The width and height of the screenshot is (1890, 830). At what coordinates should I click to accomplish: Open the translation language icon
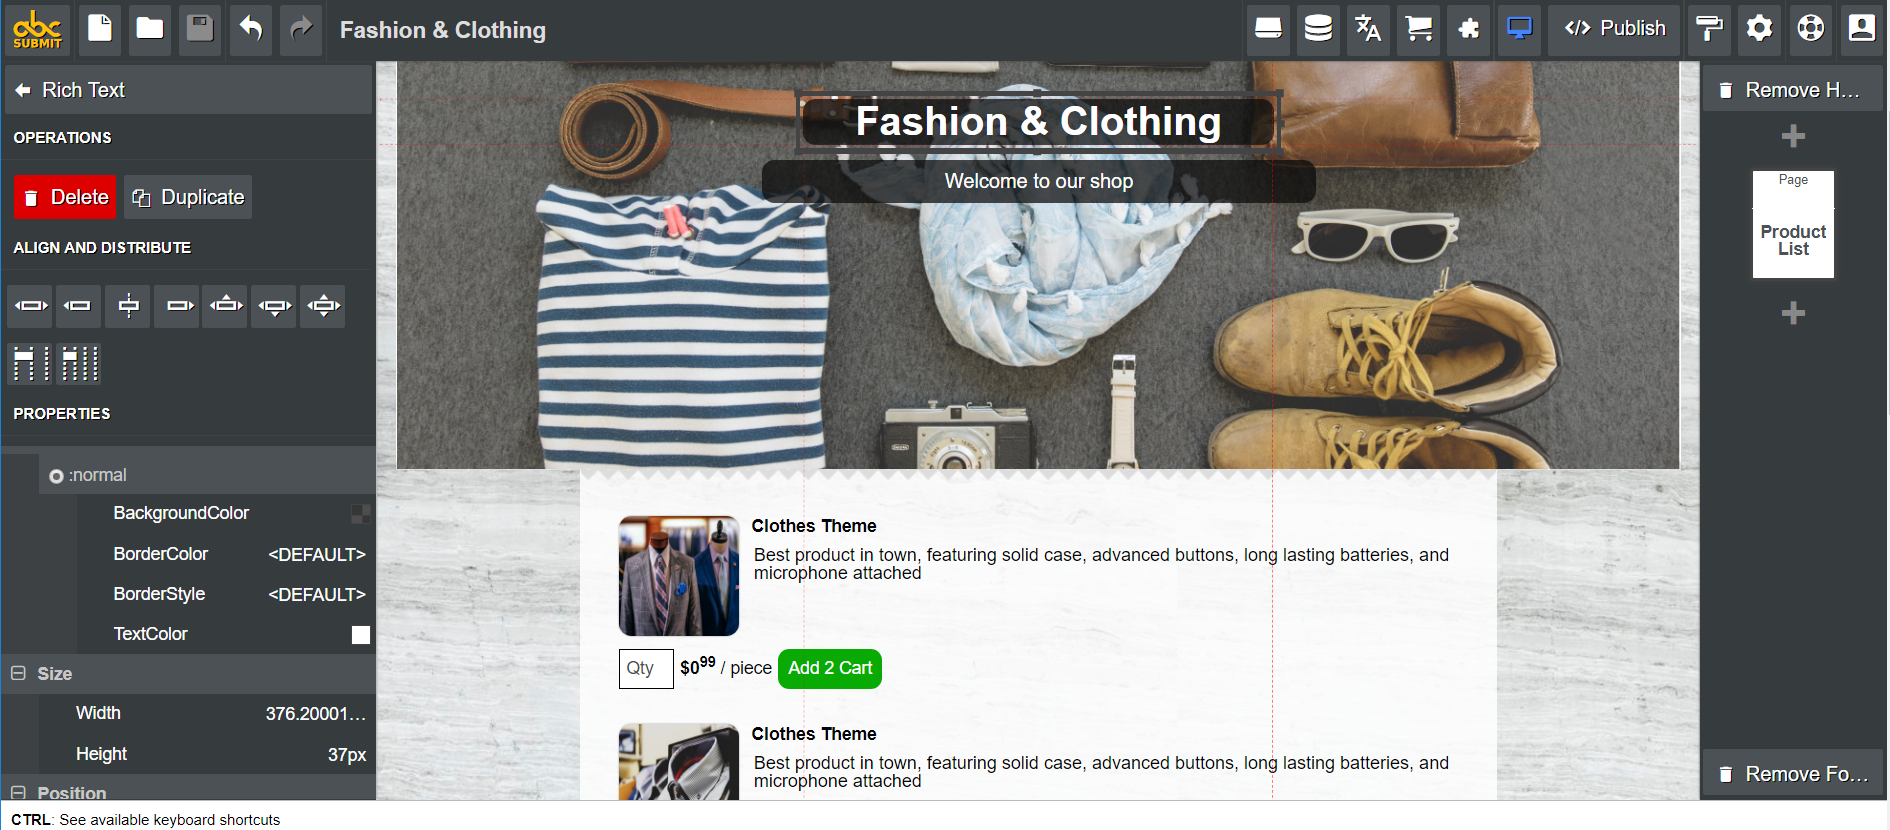pos(1368,28)
